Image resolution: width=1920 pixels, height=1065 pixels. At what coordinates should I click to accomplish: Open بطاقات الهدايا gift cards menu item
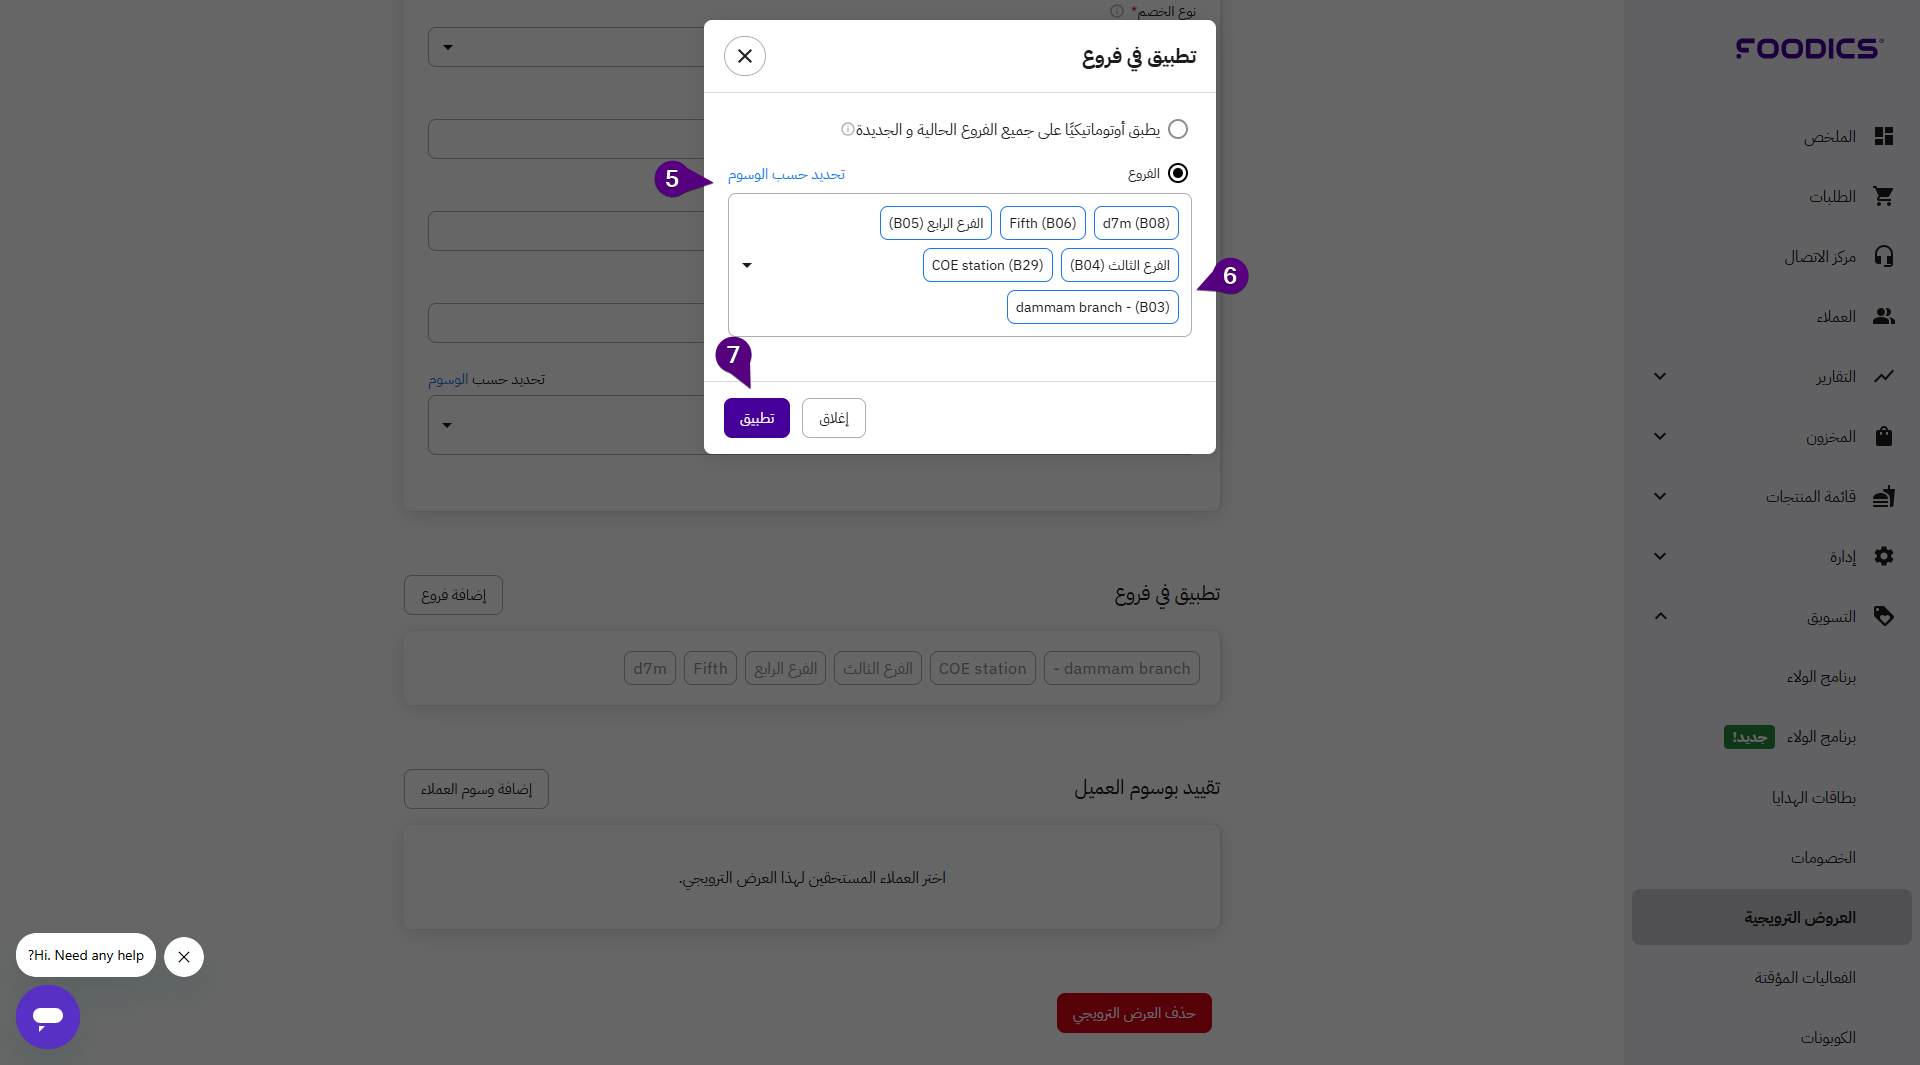tap(1814, 797)
